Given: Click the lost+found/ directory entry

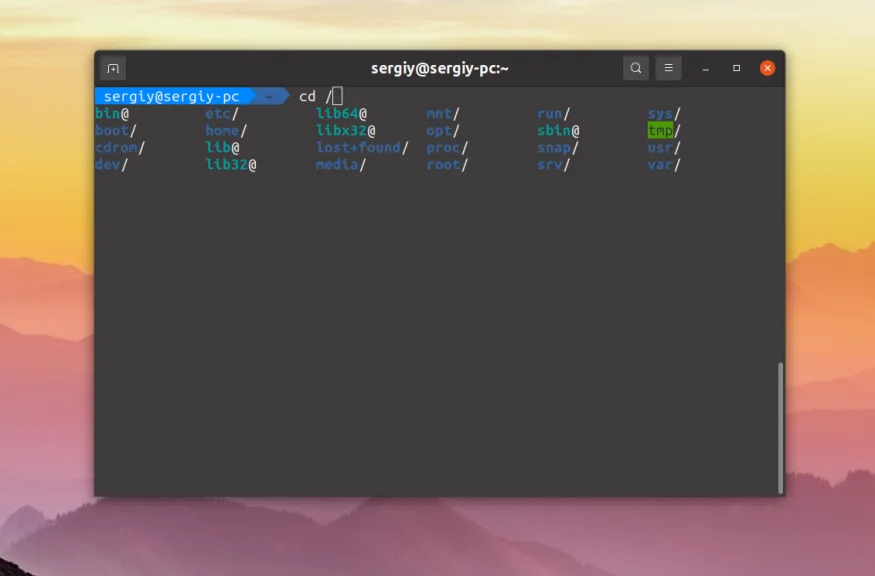Looking at the screenshot, I should (358, 147).
